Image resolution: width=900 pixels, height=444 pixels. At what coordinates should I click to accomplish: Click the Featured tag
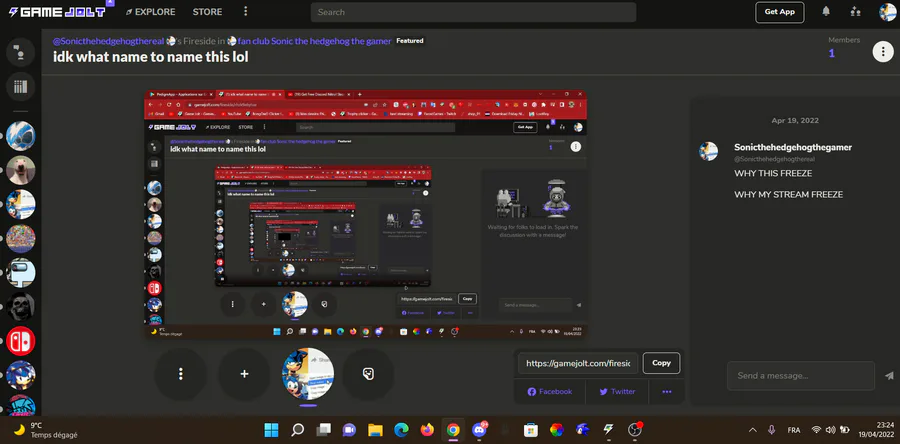(410, 41)
